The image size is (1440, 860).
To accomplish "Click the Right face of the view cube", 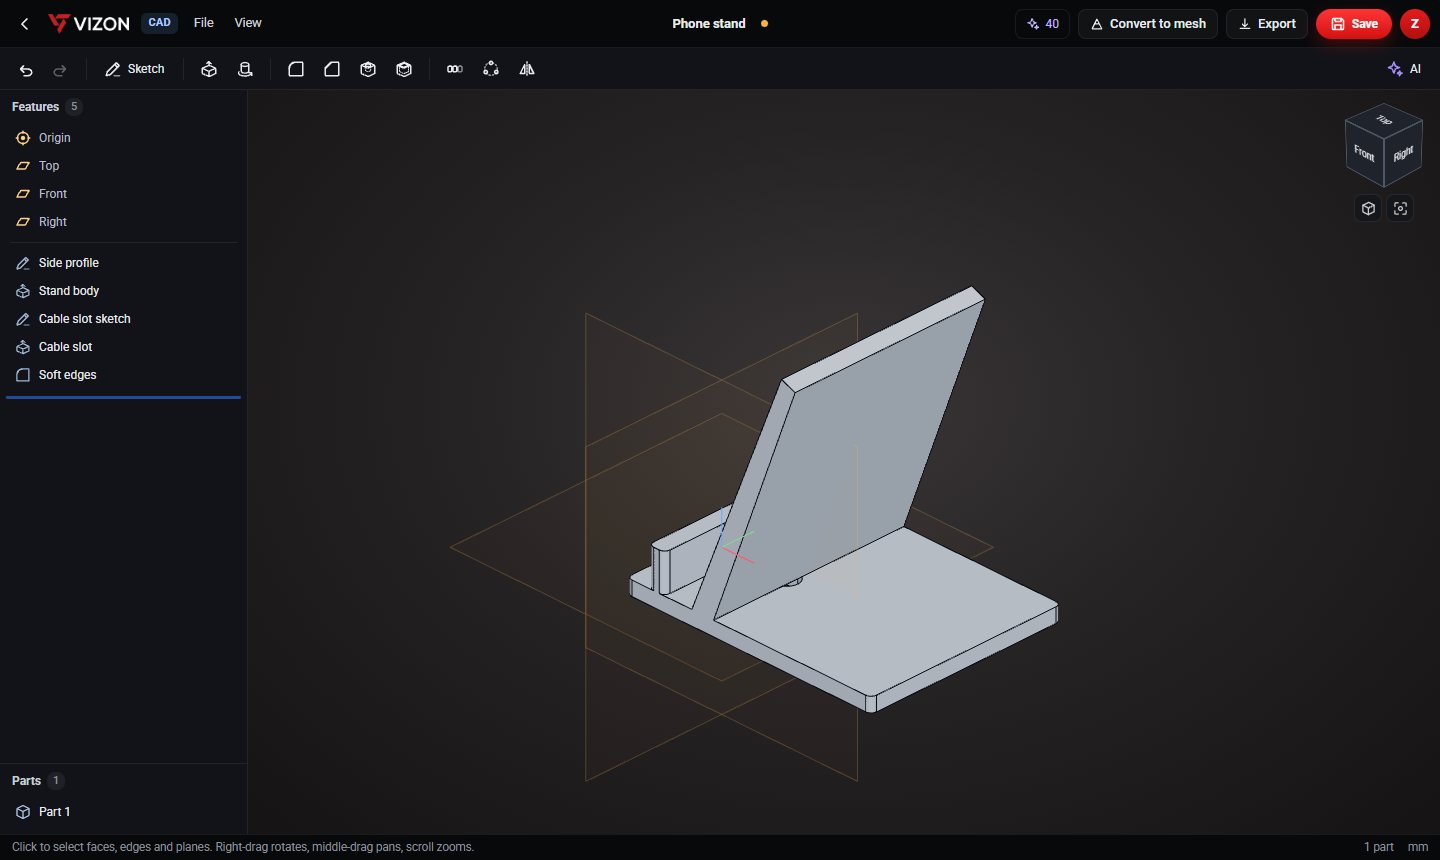I will point(1403,153).
